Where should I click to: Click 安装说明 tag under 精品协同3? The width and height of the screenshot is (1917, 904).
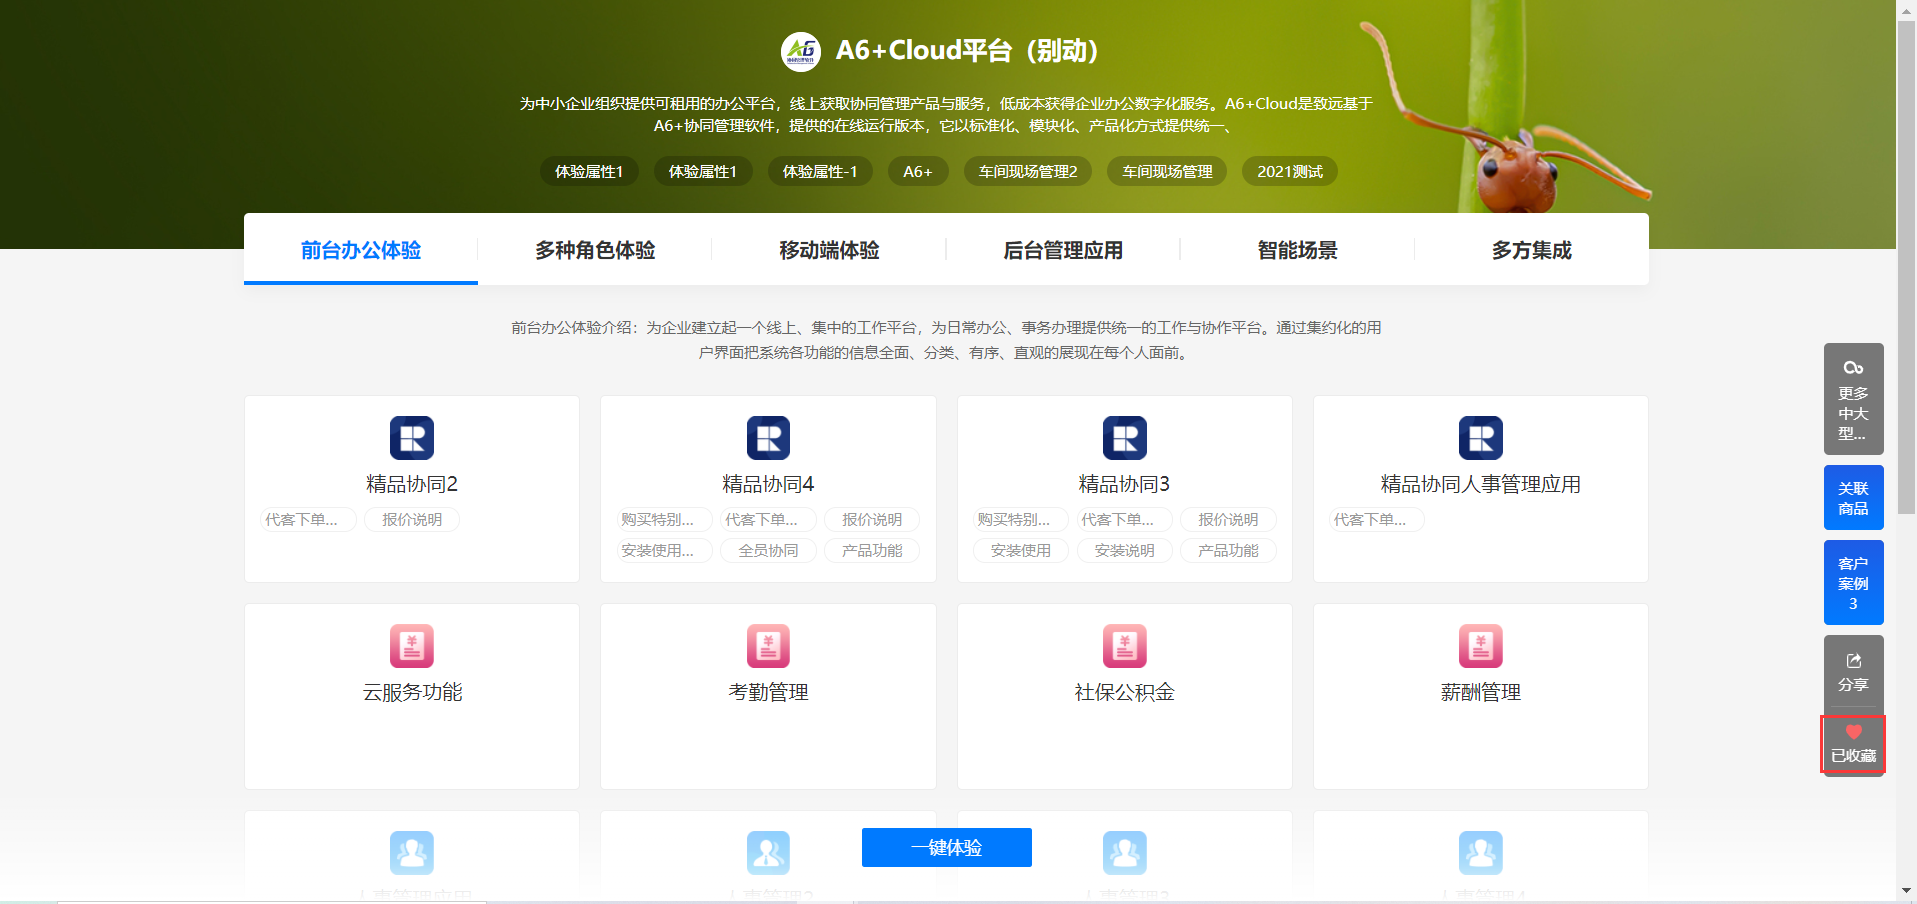tap(1124, 551)
